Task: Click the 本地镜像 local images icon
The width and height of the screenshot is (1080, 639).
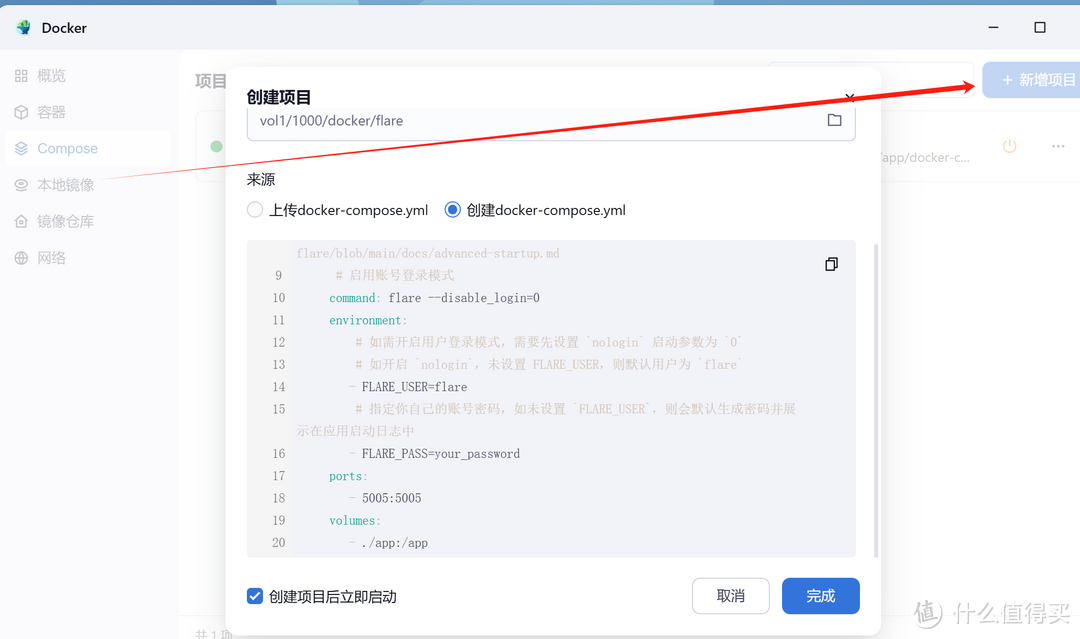Action: click(22, 184)
